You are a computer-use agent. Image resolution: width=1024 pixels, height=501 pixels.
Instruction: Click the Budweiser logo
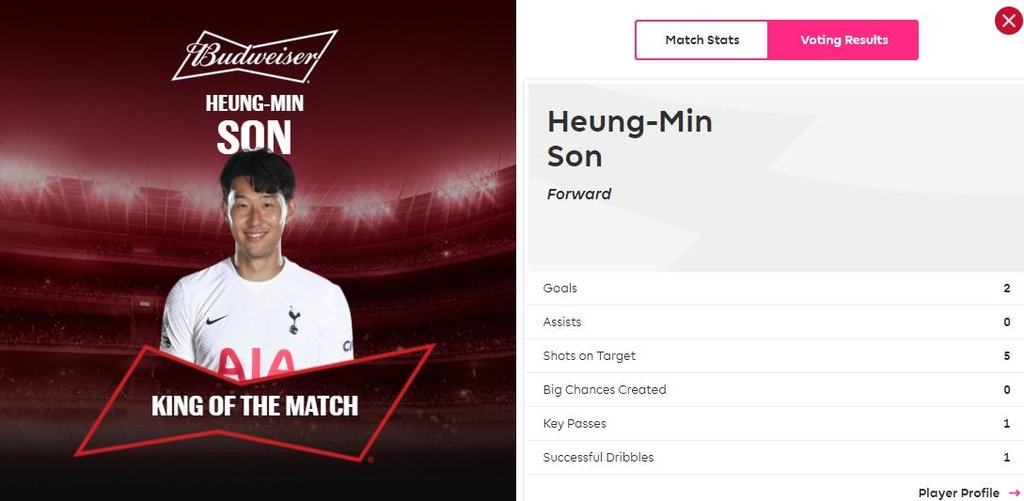[255, 55]
